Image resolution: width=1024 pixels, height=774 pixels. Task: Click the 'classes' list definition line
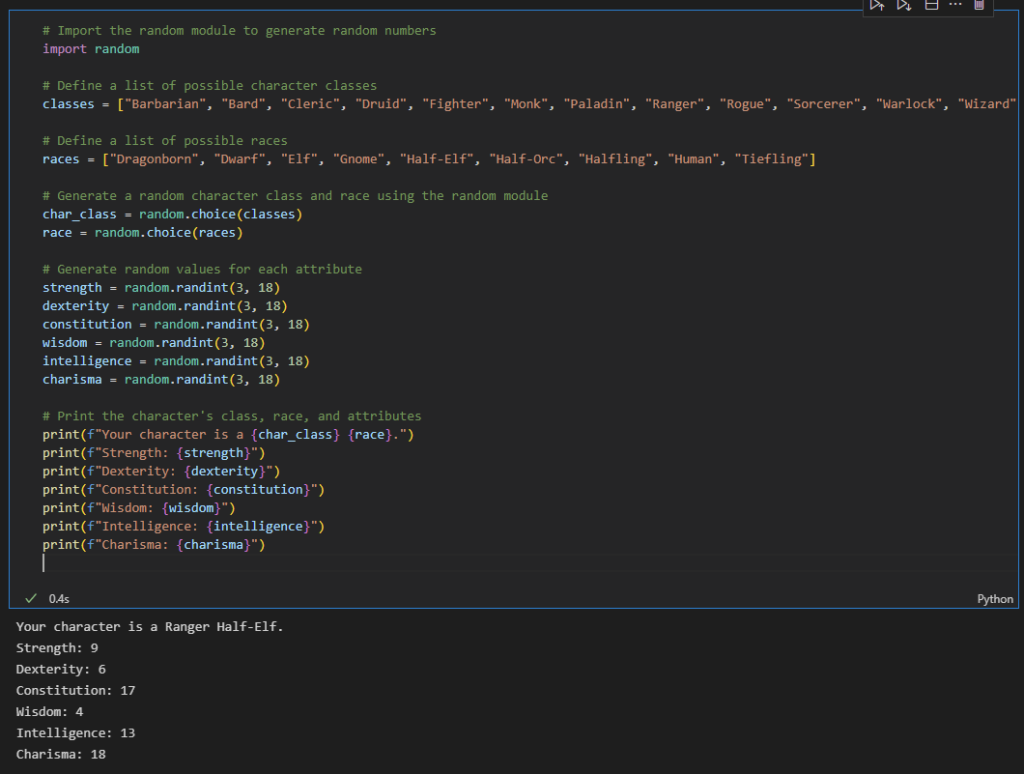(x=529, y=104)
